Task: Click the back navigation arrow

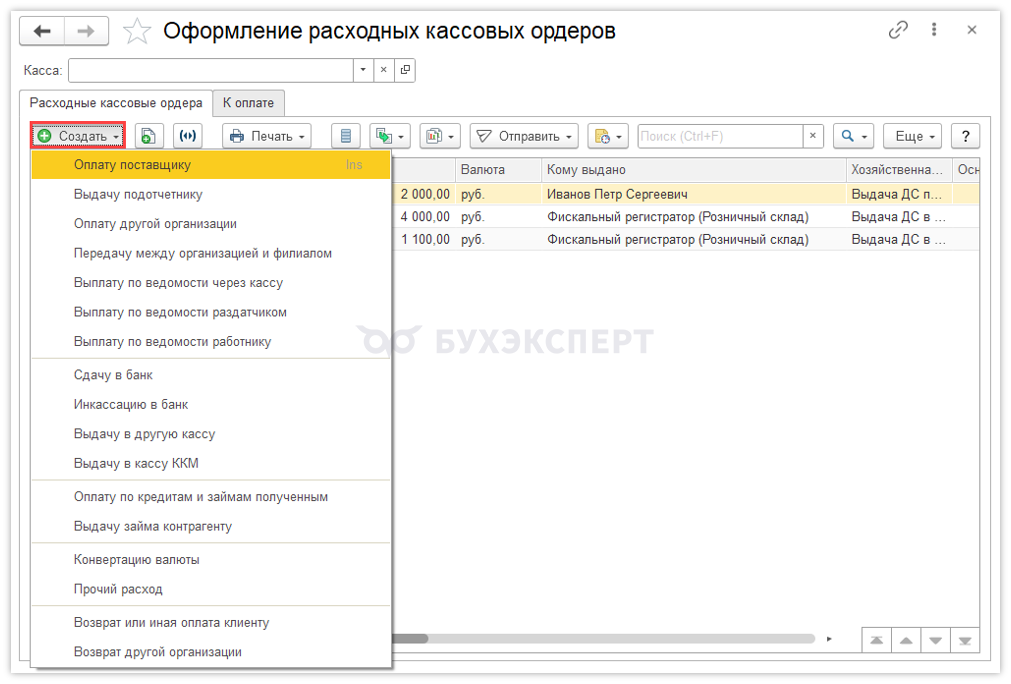Action: pyautogui.click(x=42, y=31)
